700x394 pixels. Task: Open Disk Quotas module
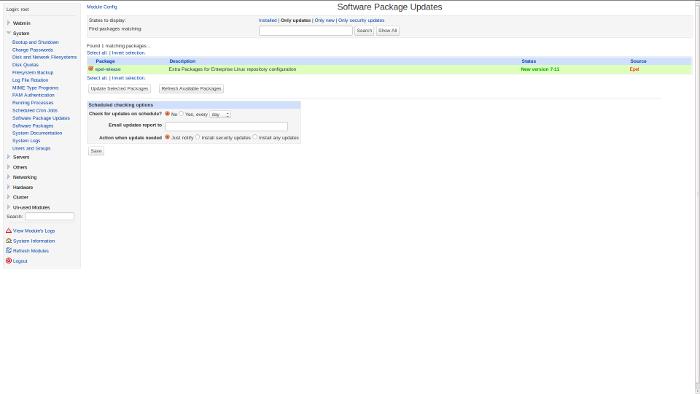pyautogui.click(x=25, y=65)
